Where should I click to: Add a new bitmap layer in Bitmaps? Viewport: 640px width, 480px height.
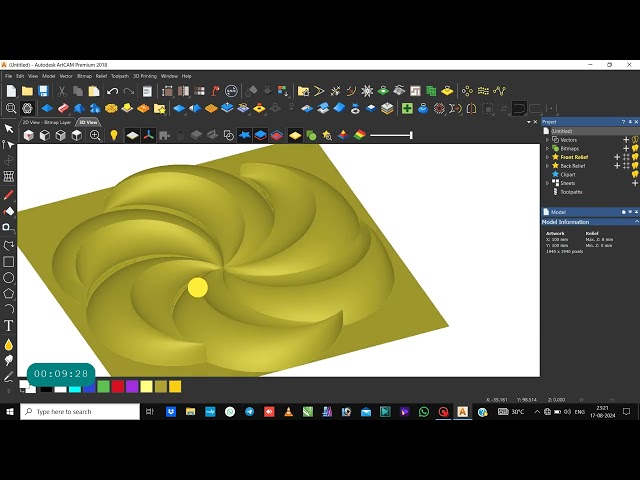[x=626, y=148]
